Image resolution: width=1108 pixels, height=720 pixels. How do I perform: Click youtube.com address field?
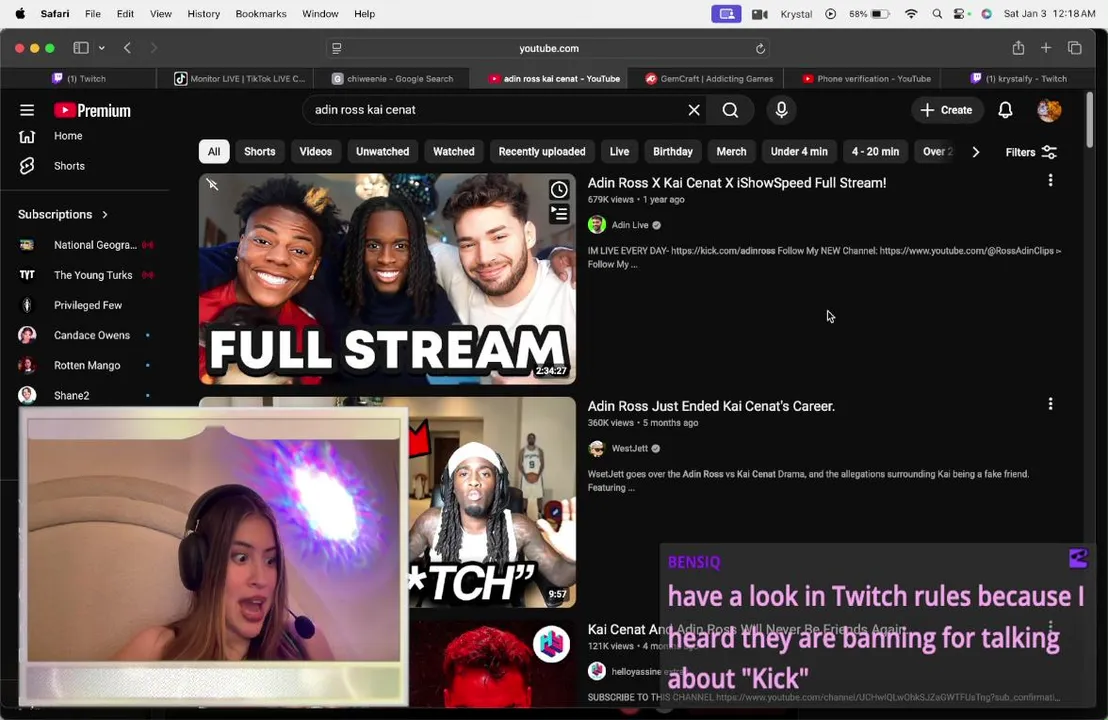click(548, 49)
